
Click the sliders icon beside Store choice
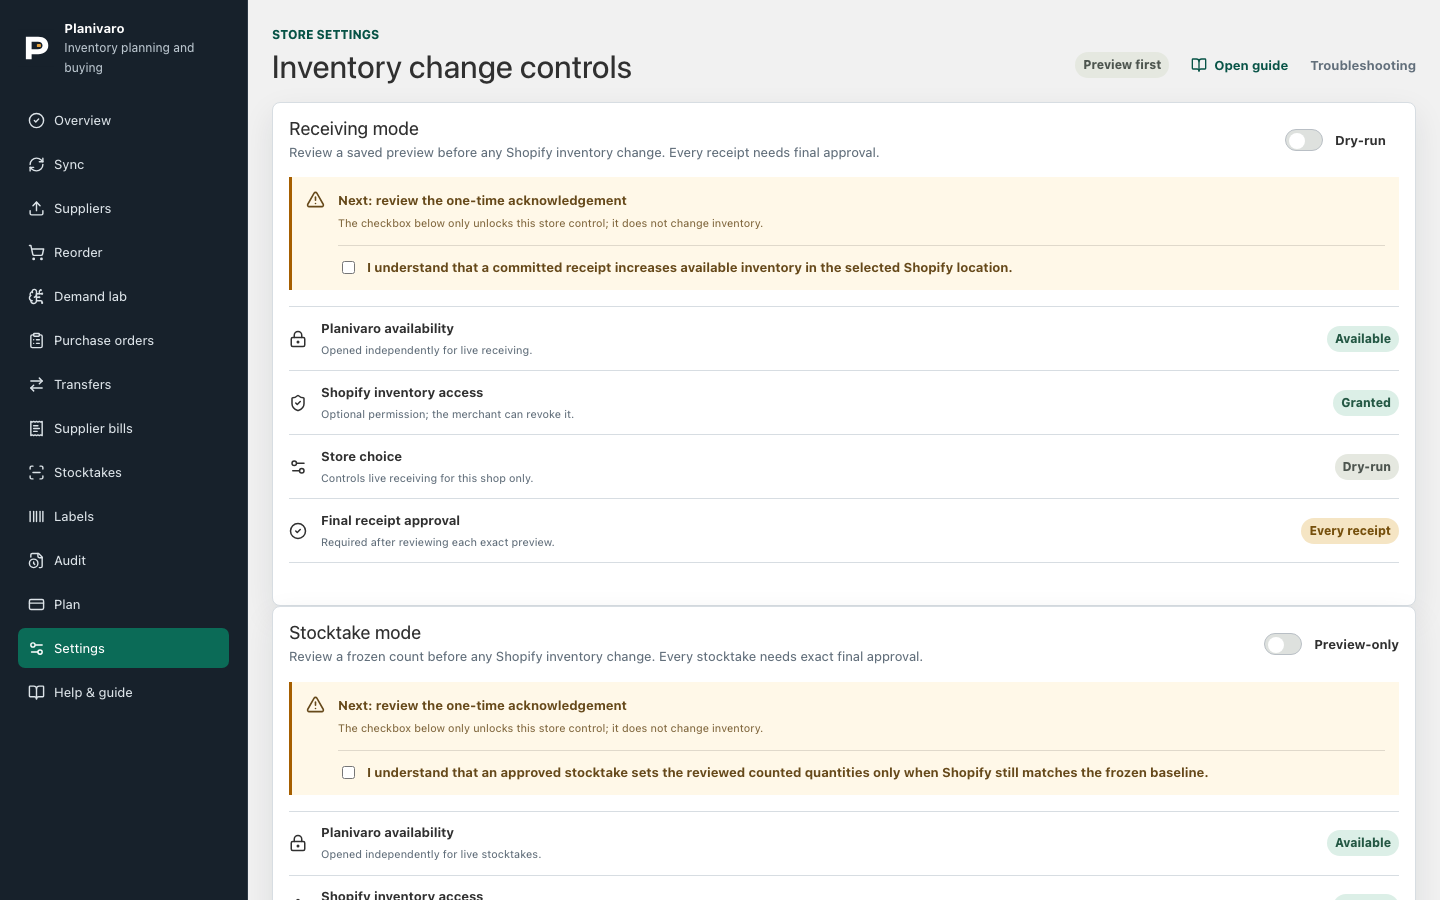(x=298, y=467)
